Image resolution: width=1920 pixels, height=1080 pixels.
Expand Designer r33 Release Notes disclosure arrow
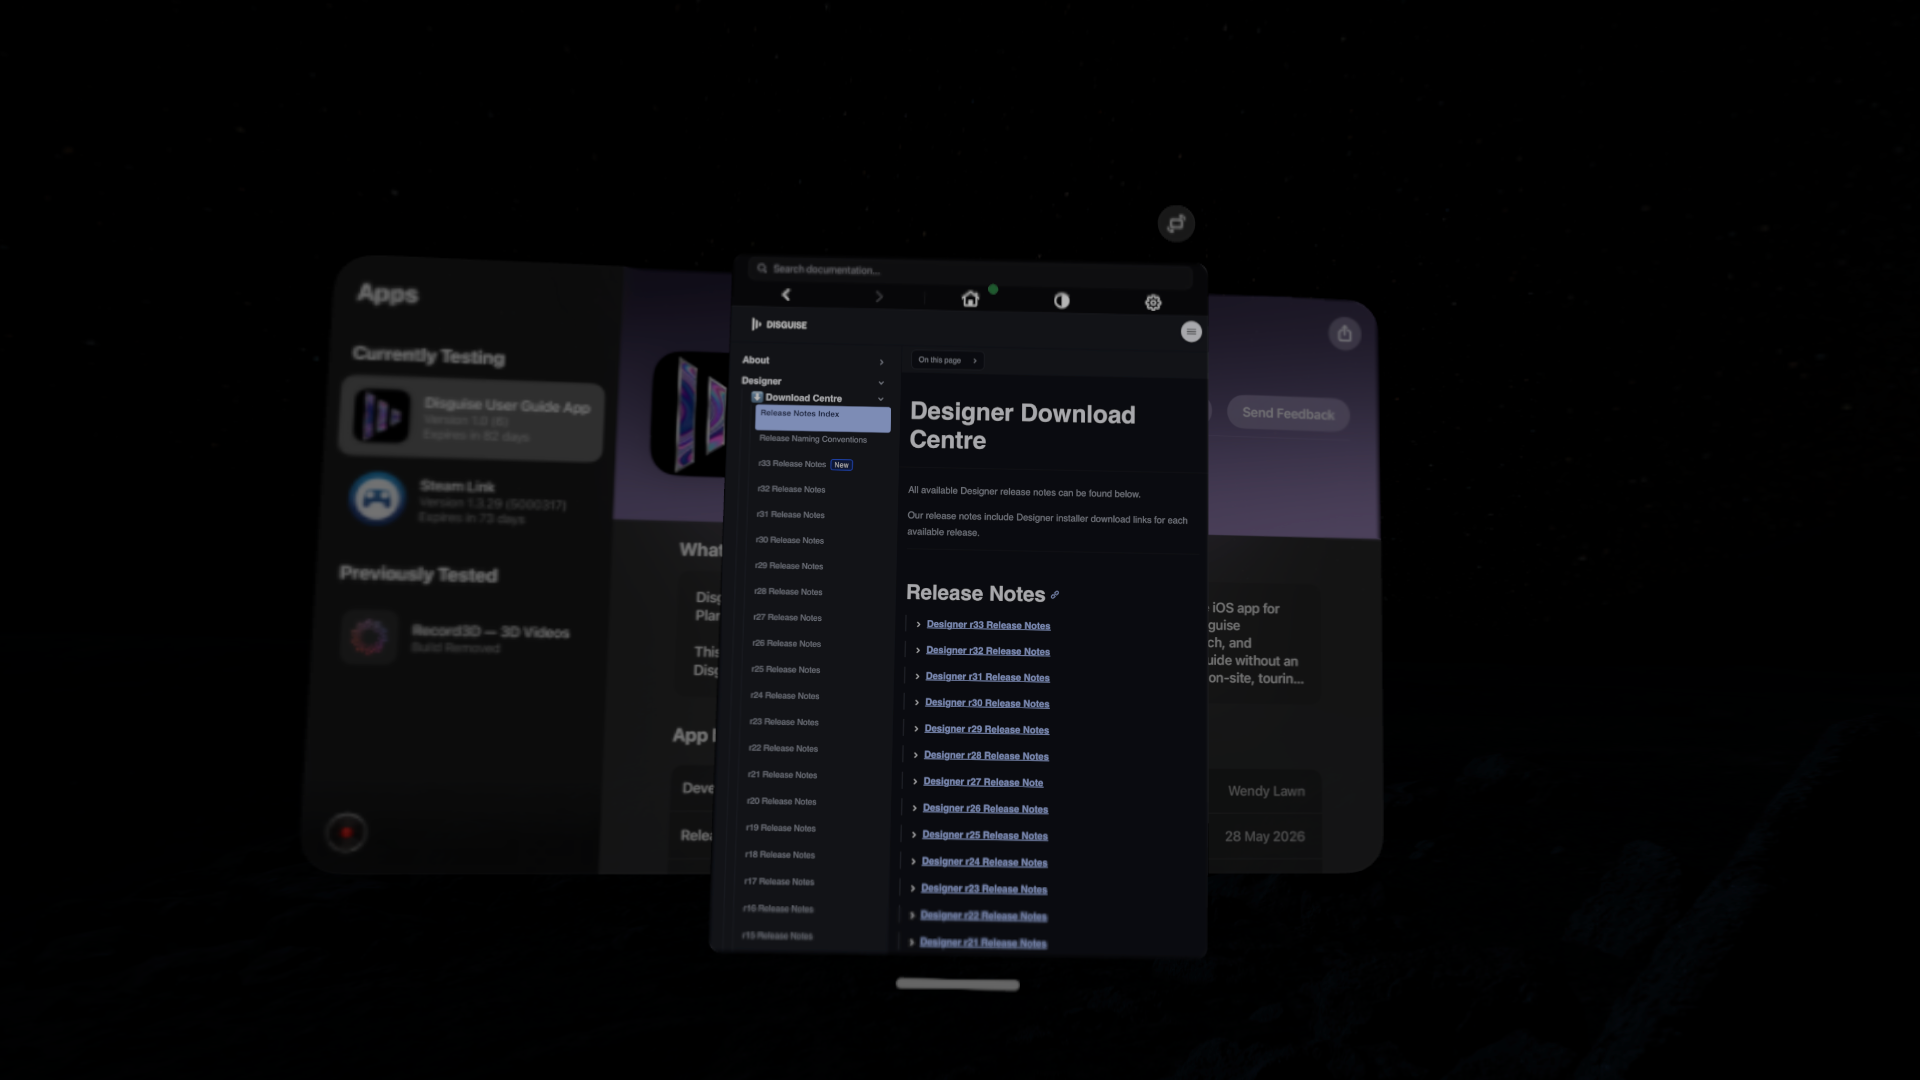click(x=918, y=625)
